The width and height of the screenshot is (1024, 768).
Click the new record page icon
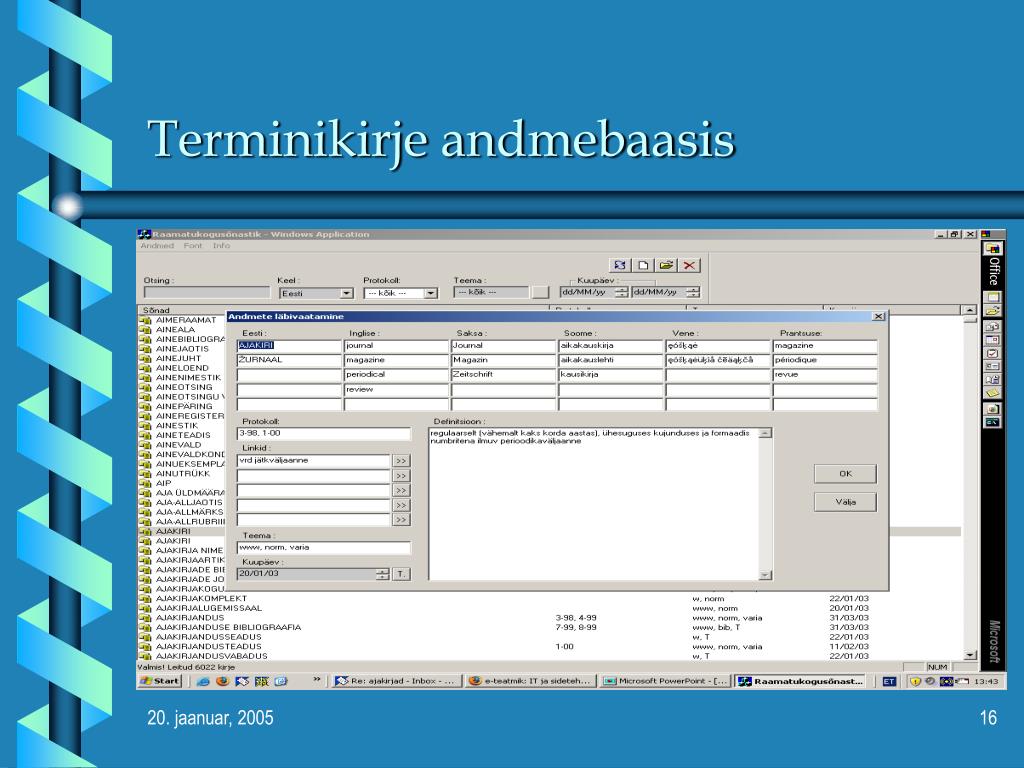coord(643,265)
